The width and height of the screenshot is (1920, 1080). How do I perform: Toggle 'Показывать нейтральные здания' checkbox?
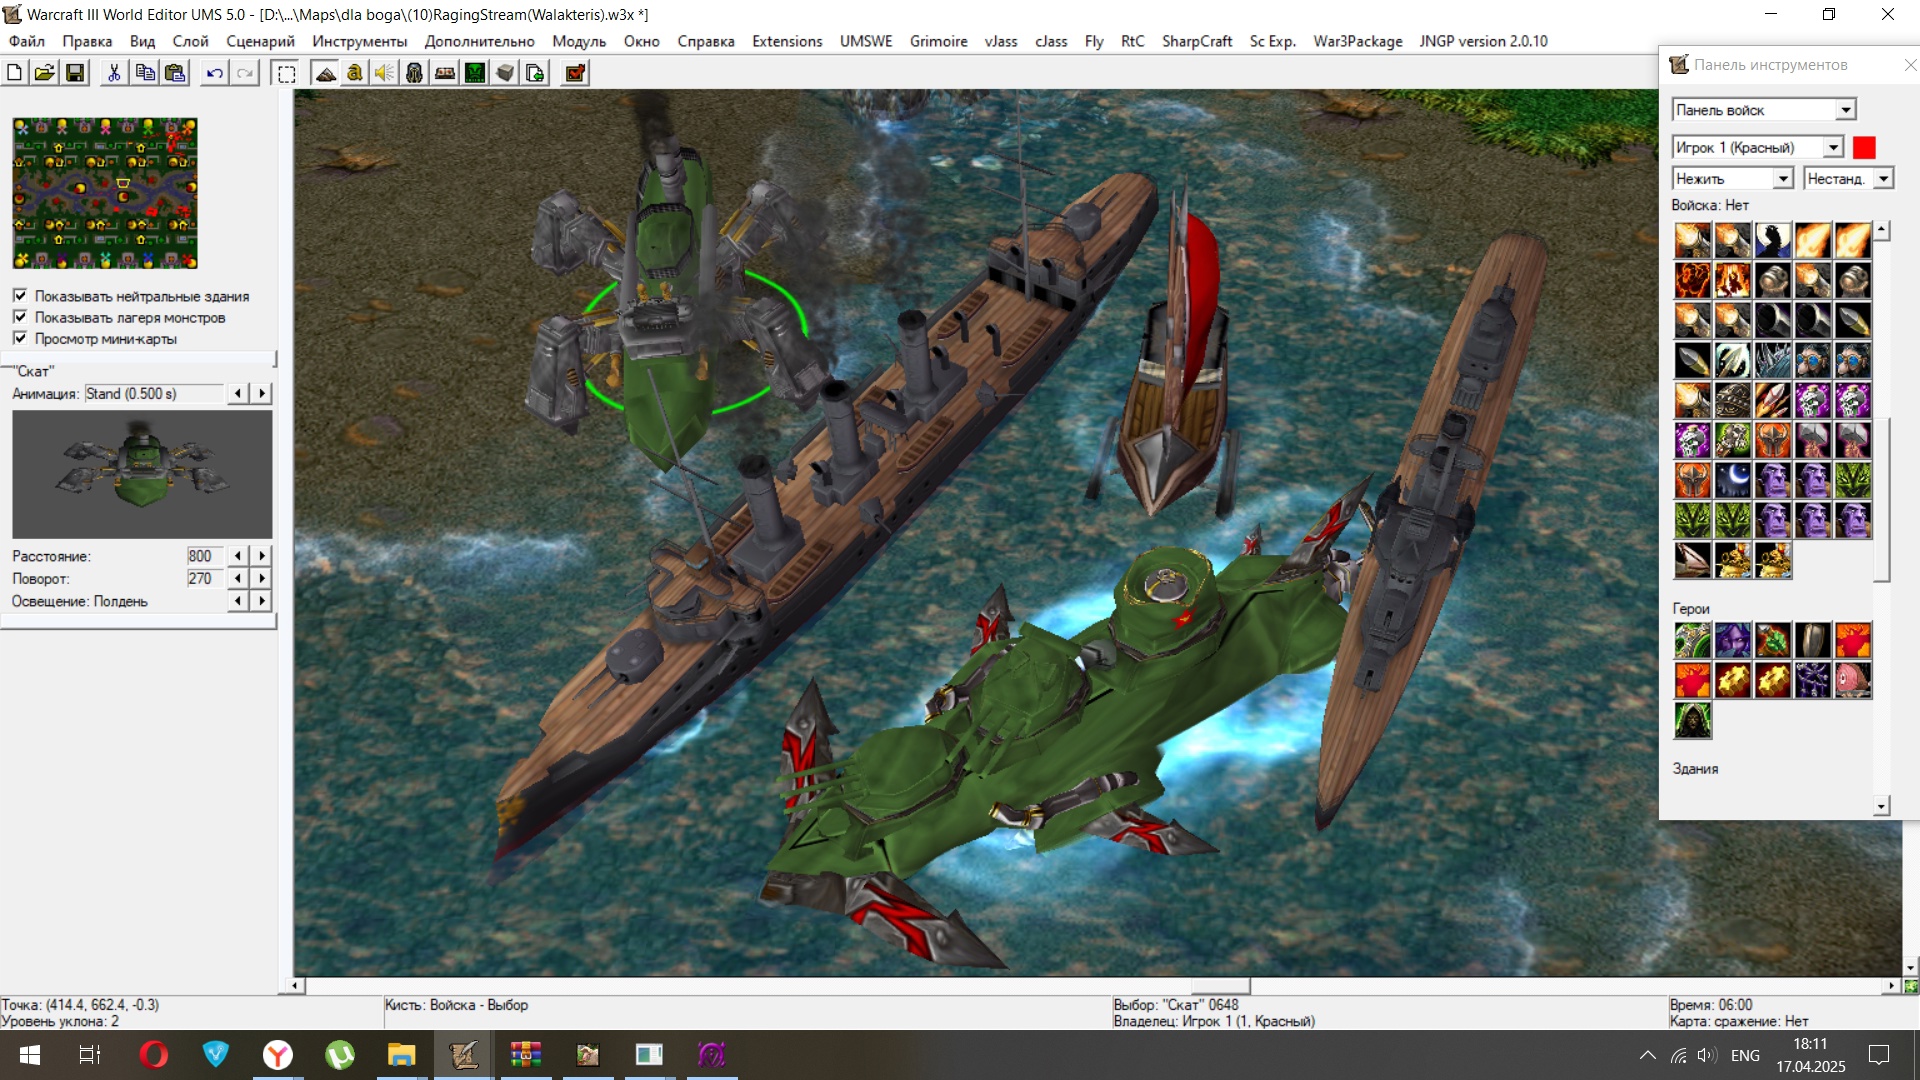tap(20, 296)
